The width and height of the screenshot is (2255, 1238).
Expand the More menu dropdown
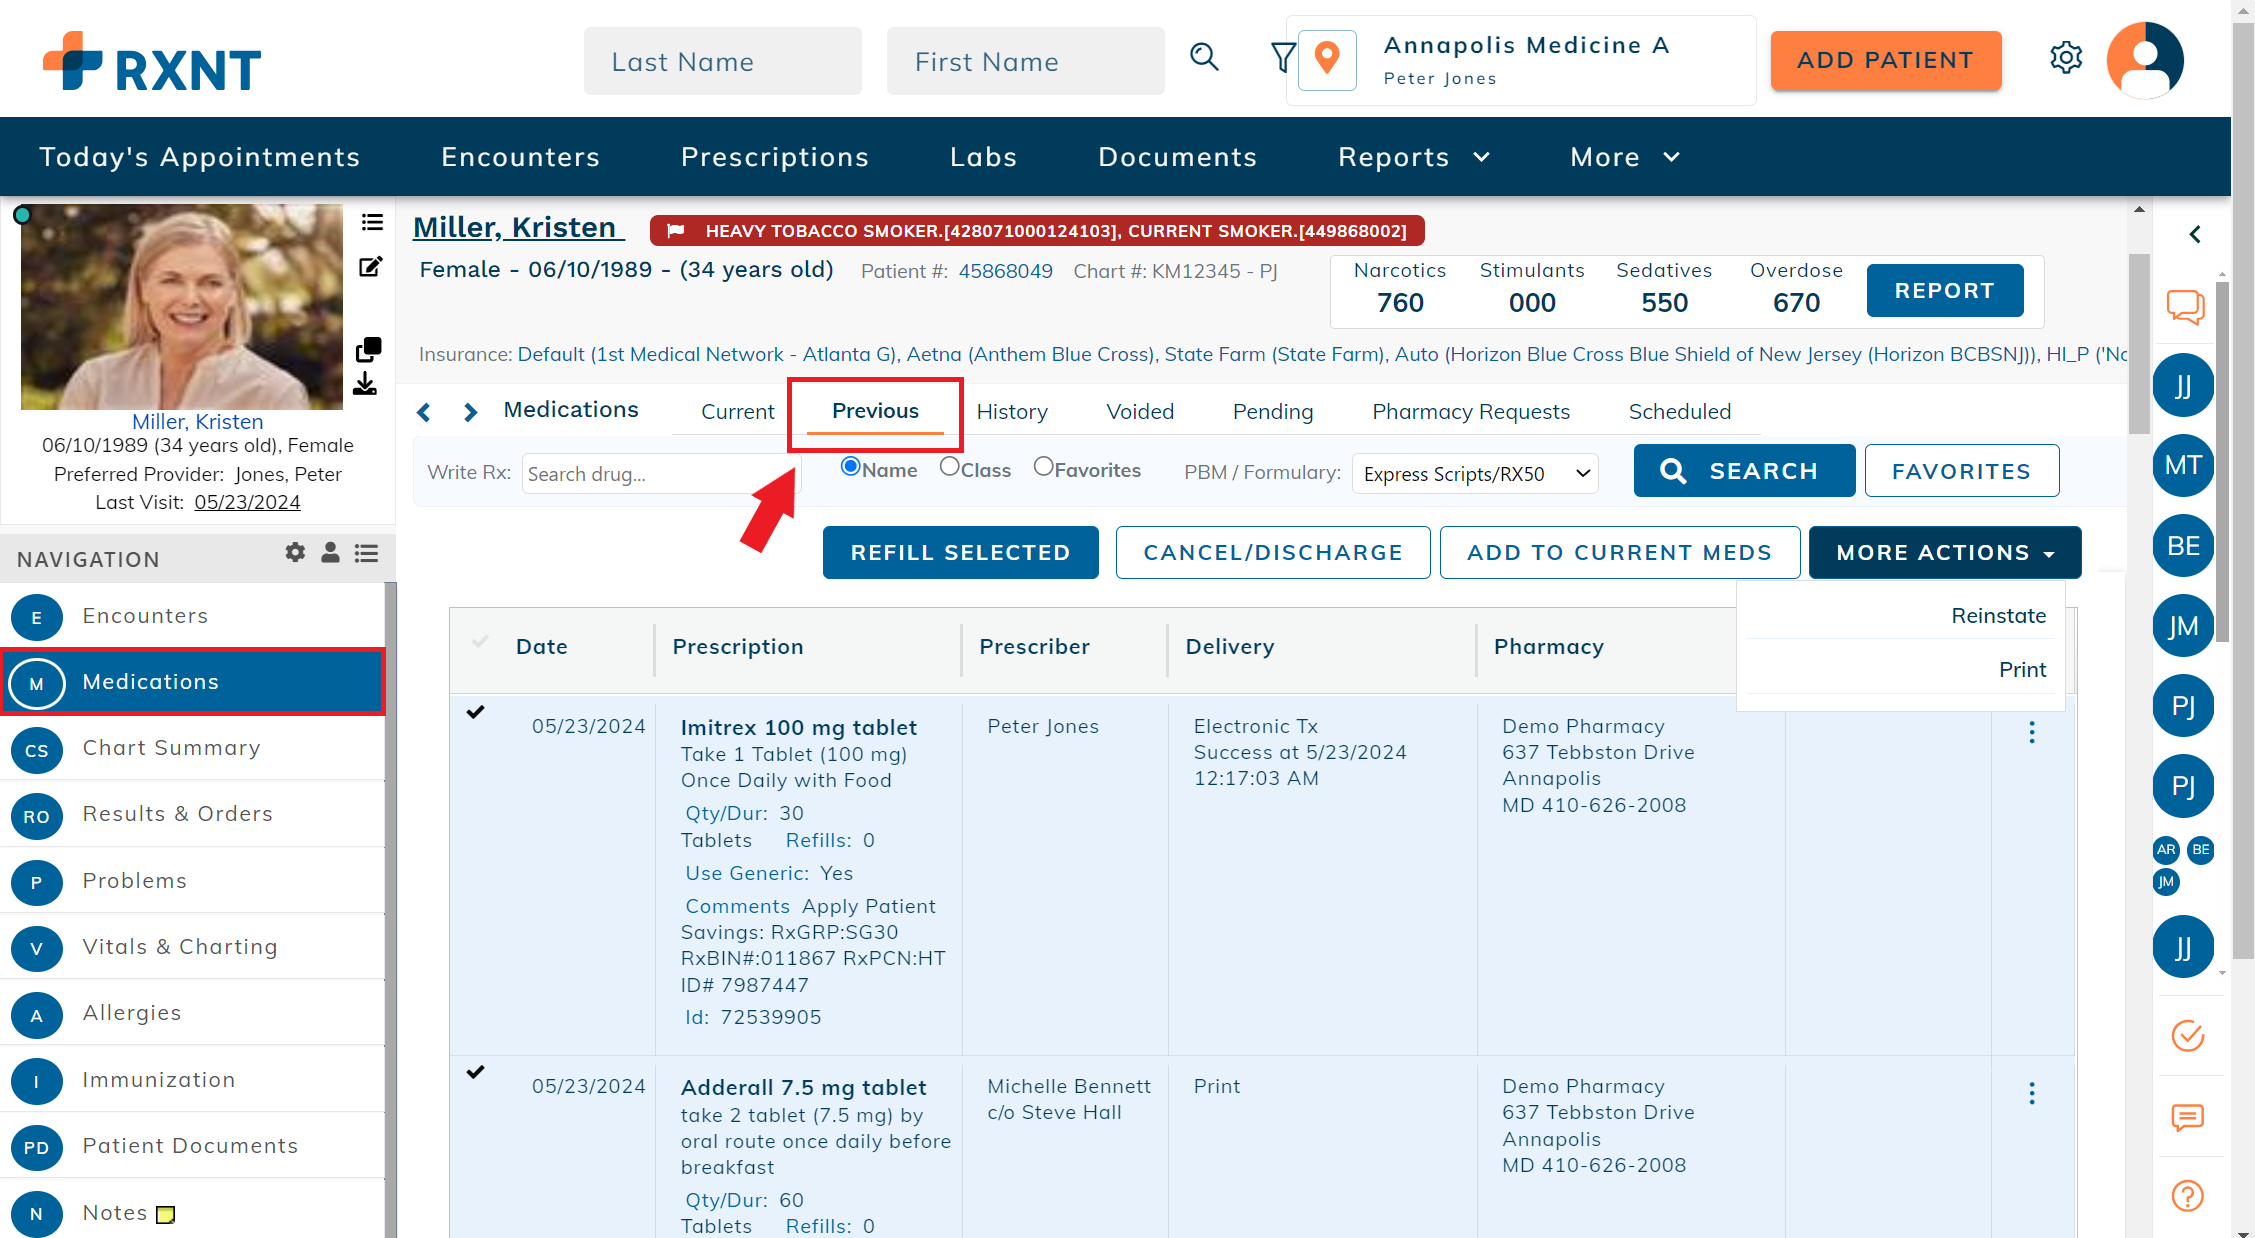[1625, 157]
